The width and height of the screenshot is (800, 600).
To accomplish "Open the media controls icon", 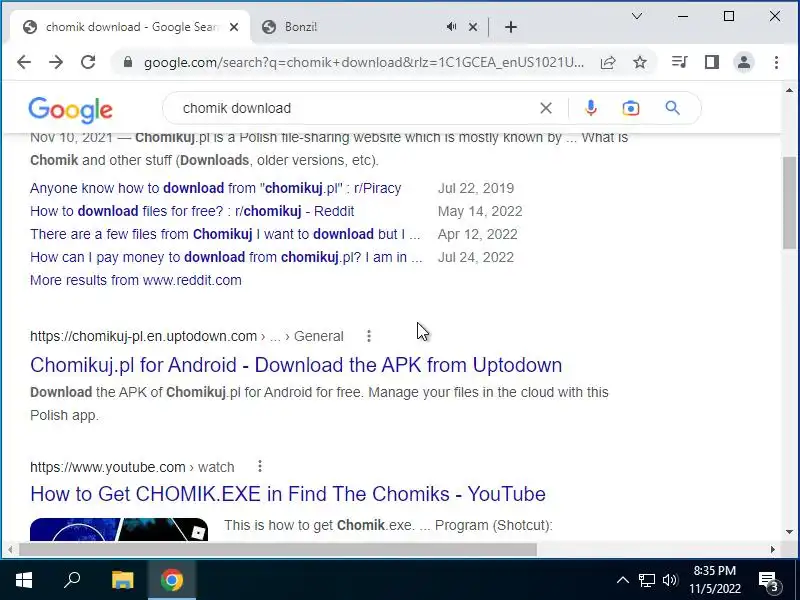I will tap(679, 62).
